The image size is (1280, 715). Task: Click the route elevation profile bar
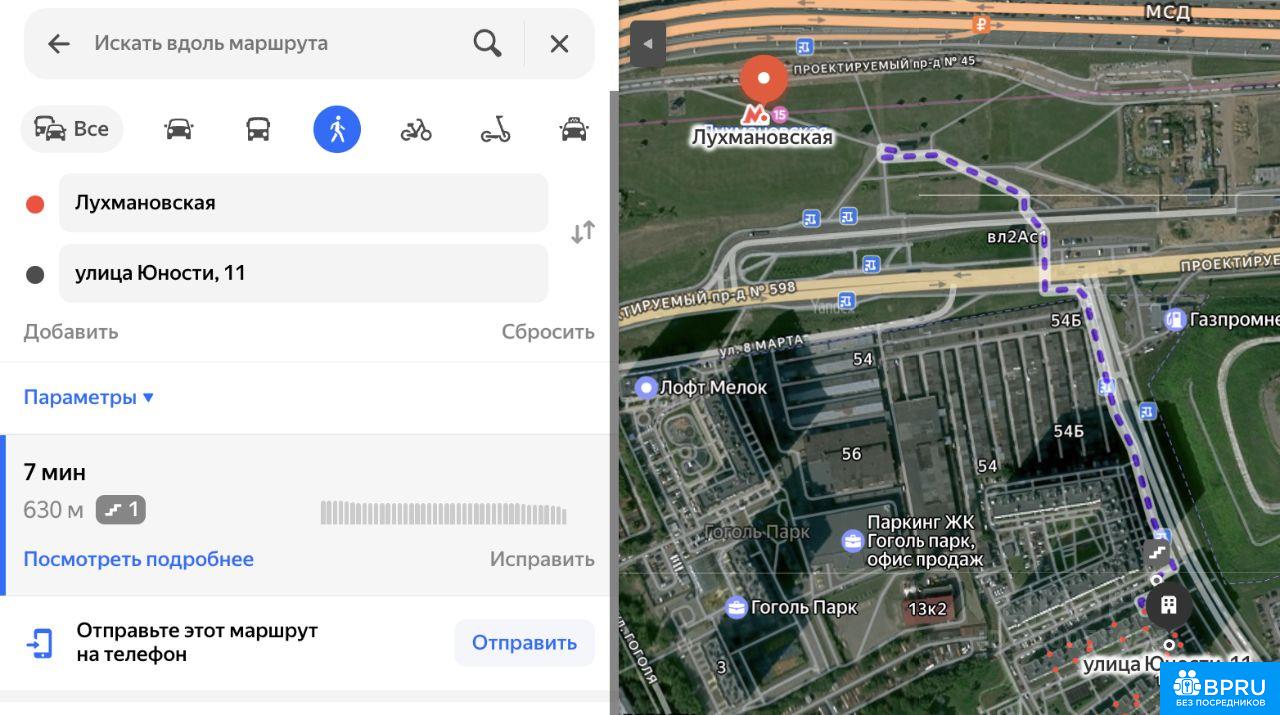coord(444,513)
